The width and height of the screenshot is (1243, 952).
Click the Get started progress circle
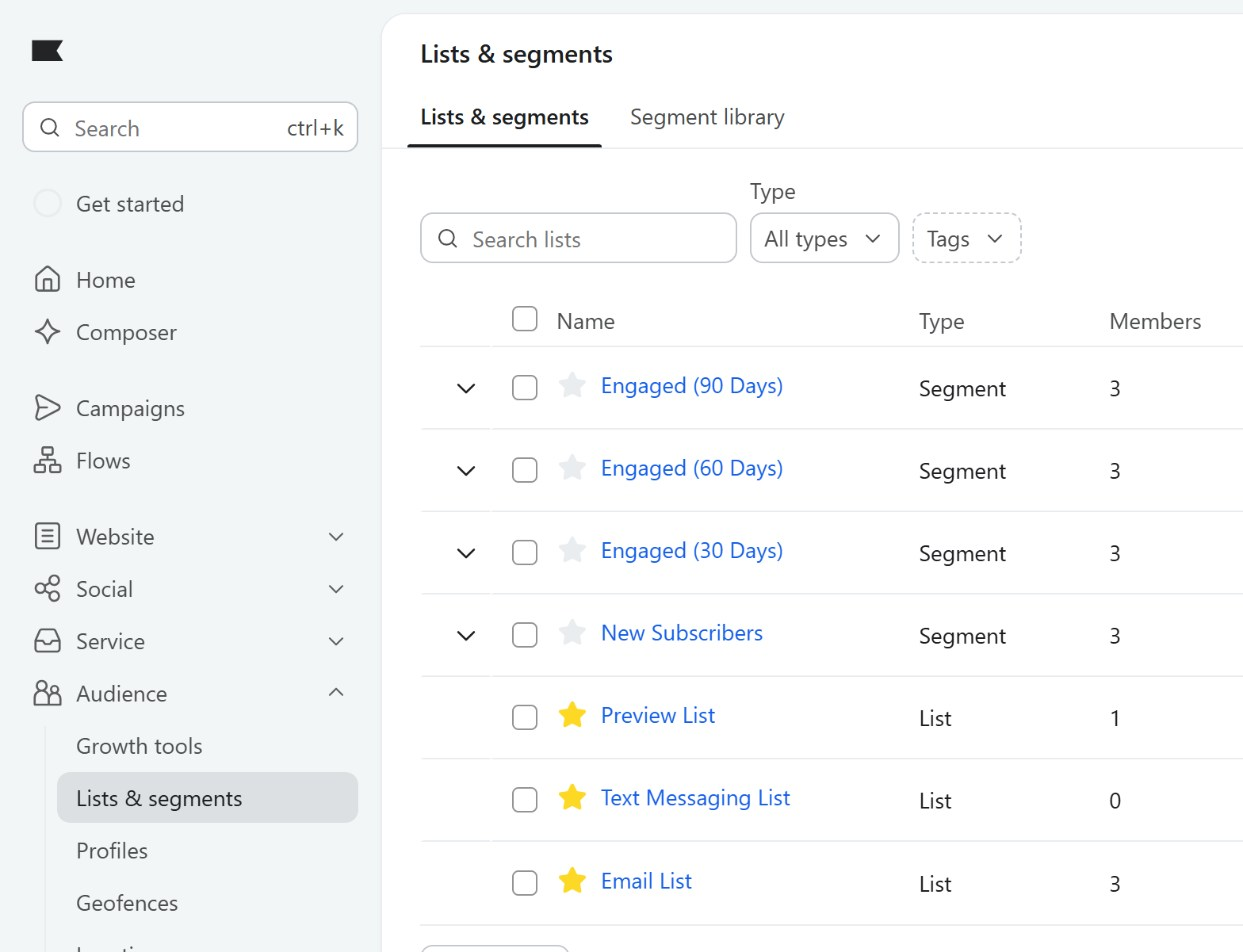tap(47, 204)
